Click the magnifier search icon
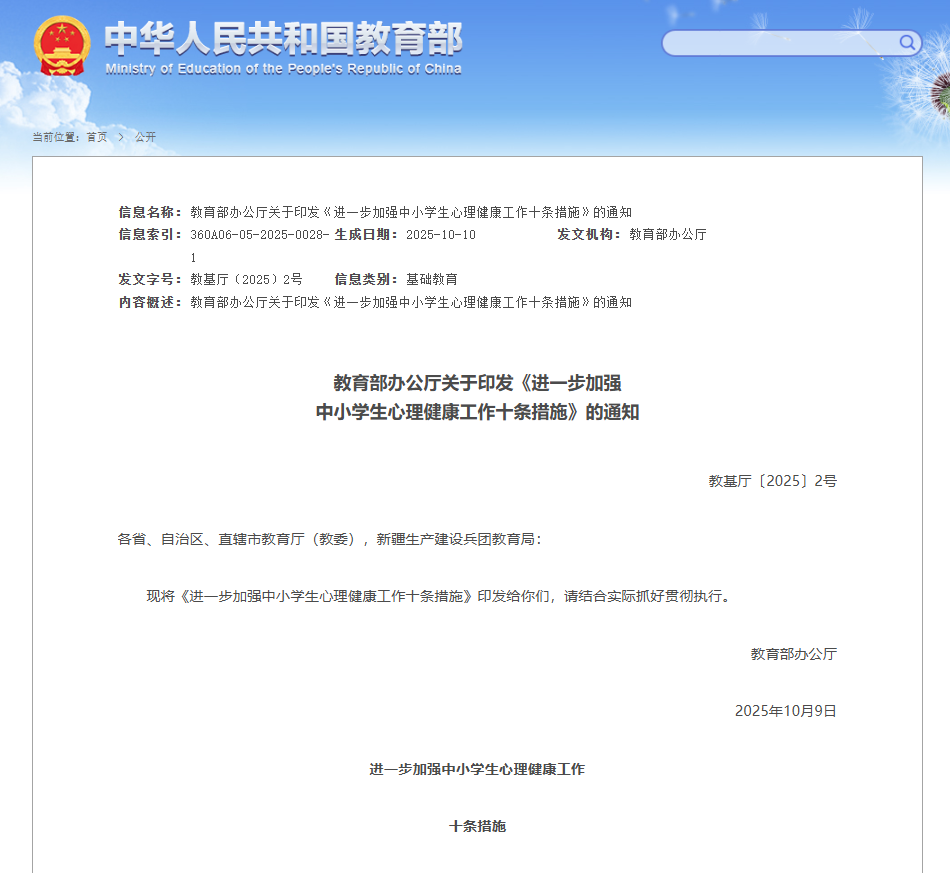Viewport: 950px width, 873px height. tap(907, 42)
